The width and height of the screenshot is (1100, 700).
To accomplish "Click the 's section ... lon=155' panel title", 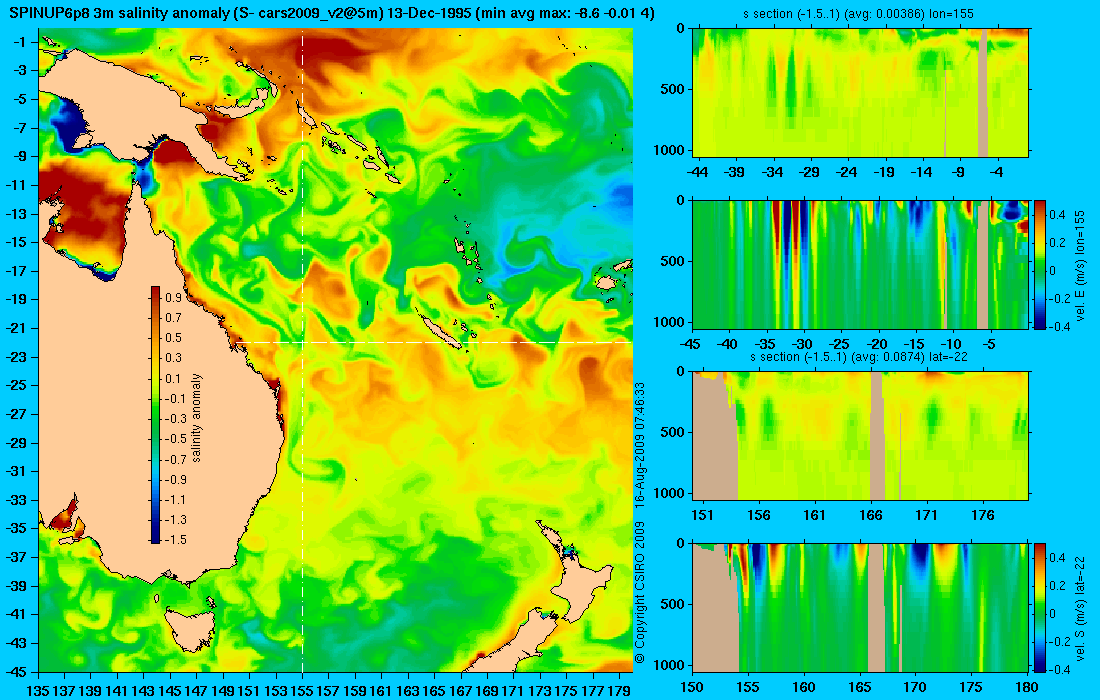I will (x=858, y=13).
